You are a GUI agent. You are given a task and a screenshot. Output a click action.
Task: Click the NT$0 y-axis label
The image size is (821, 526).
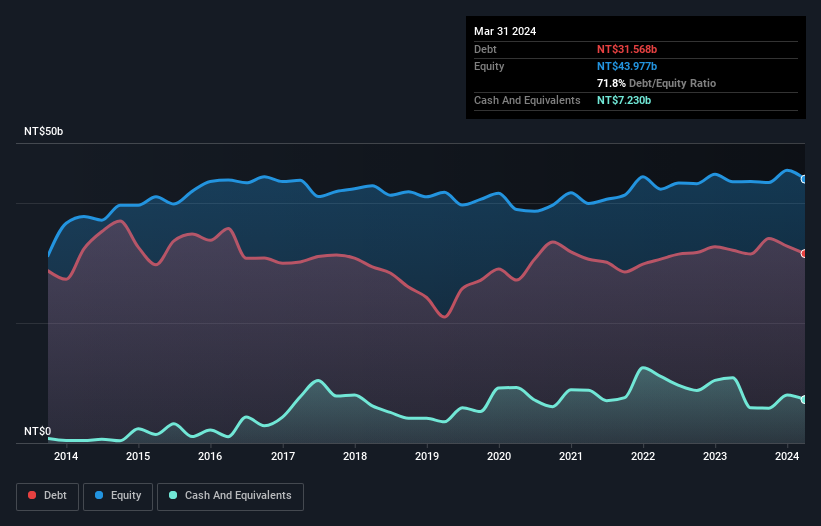click(x=37, y=431)
